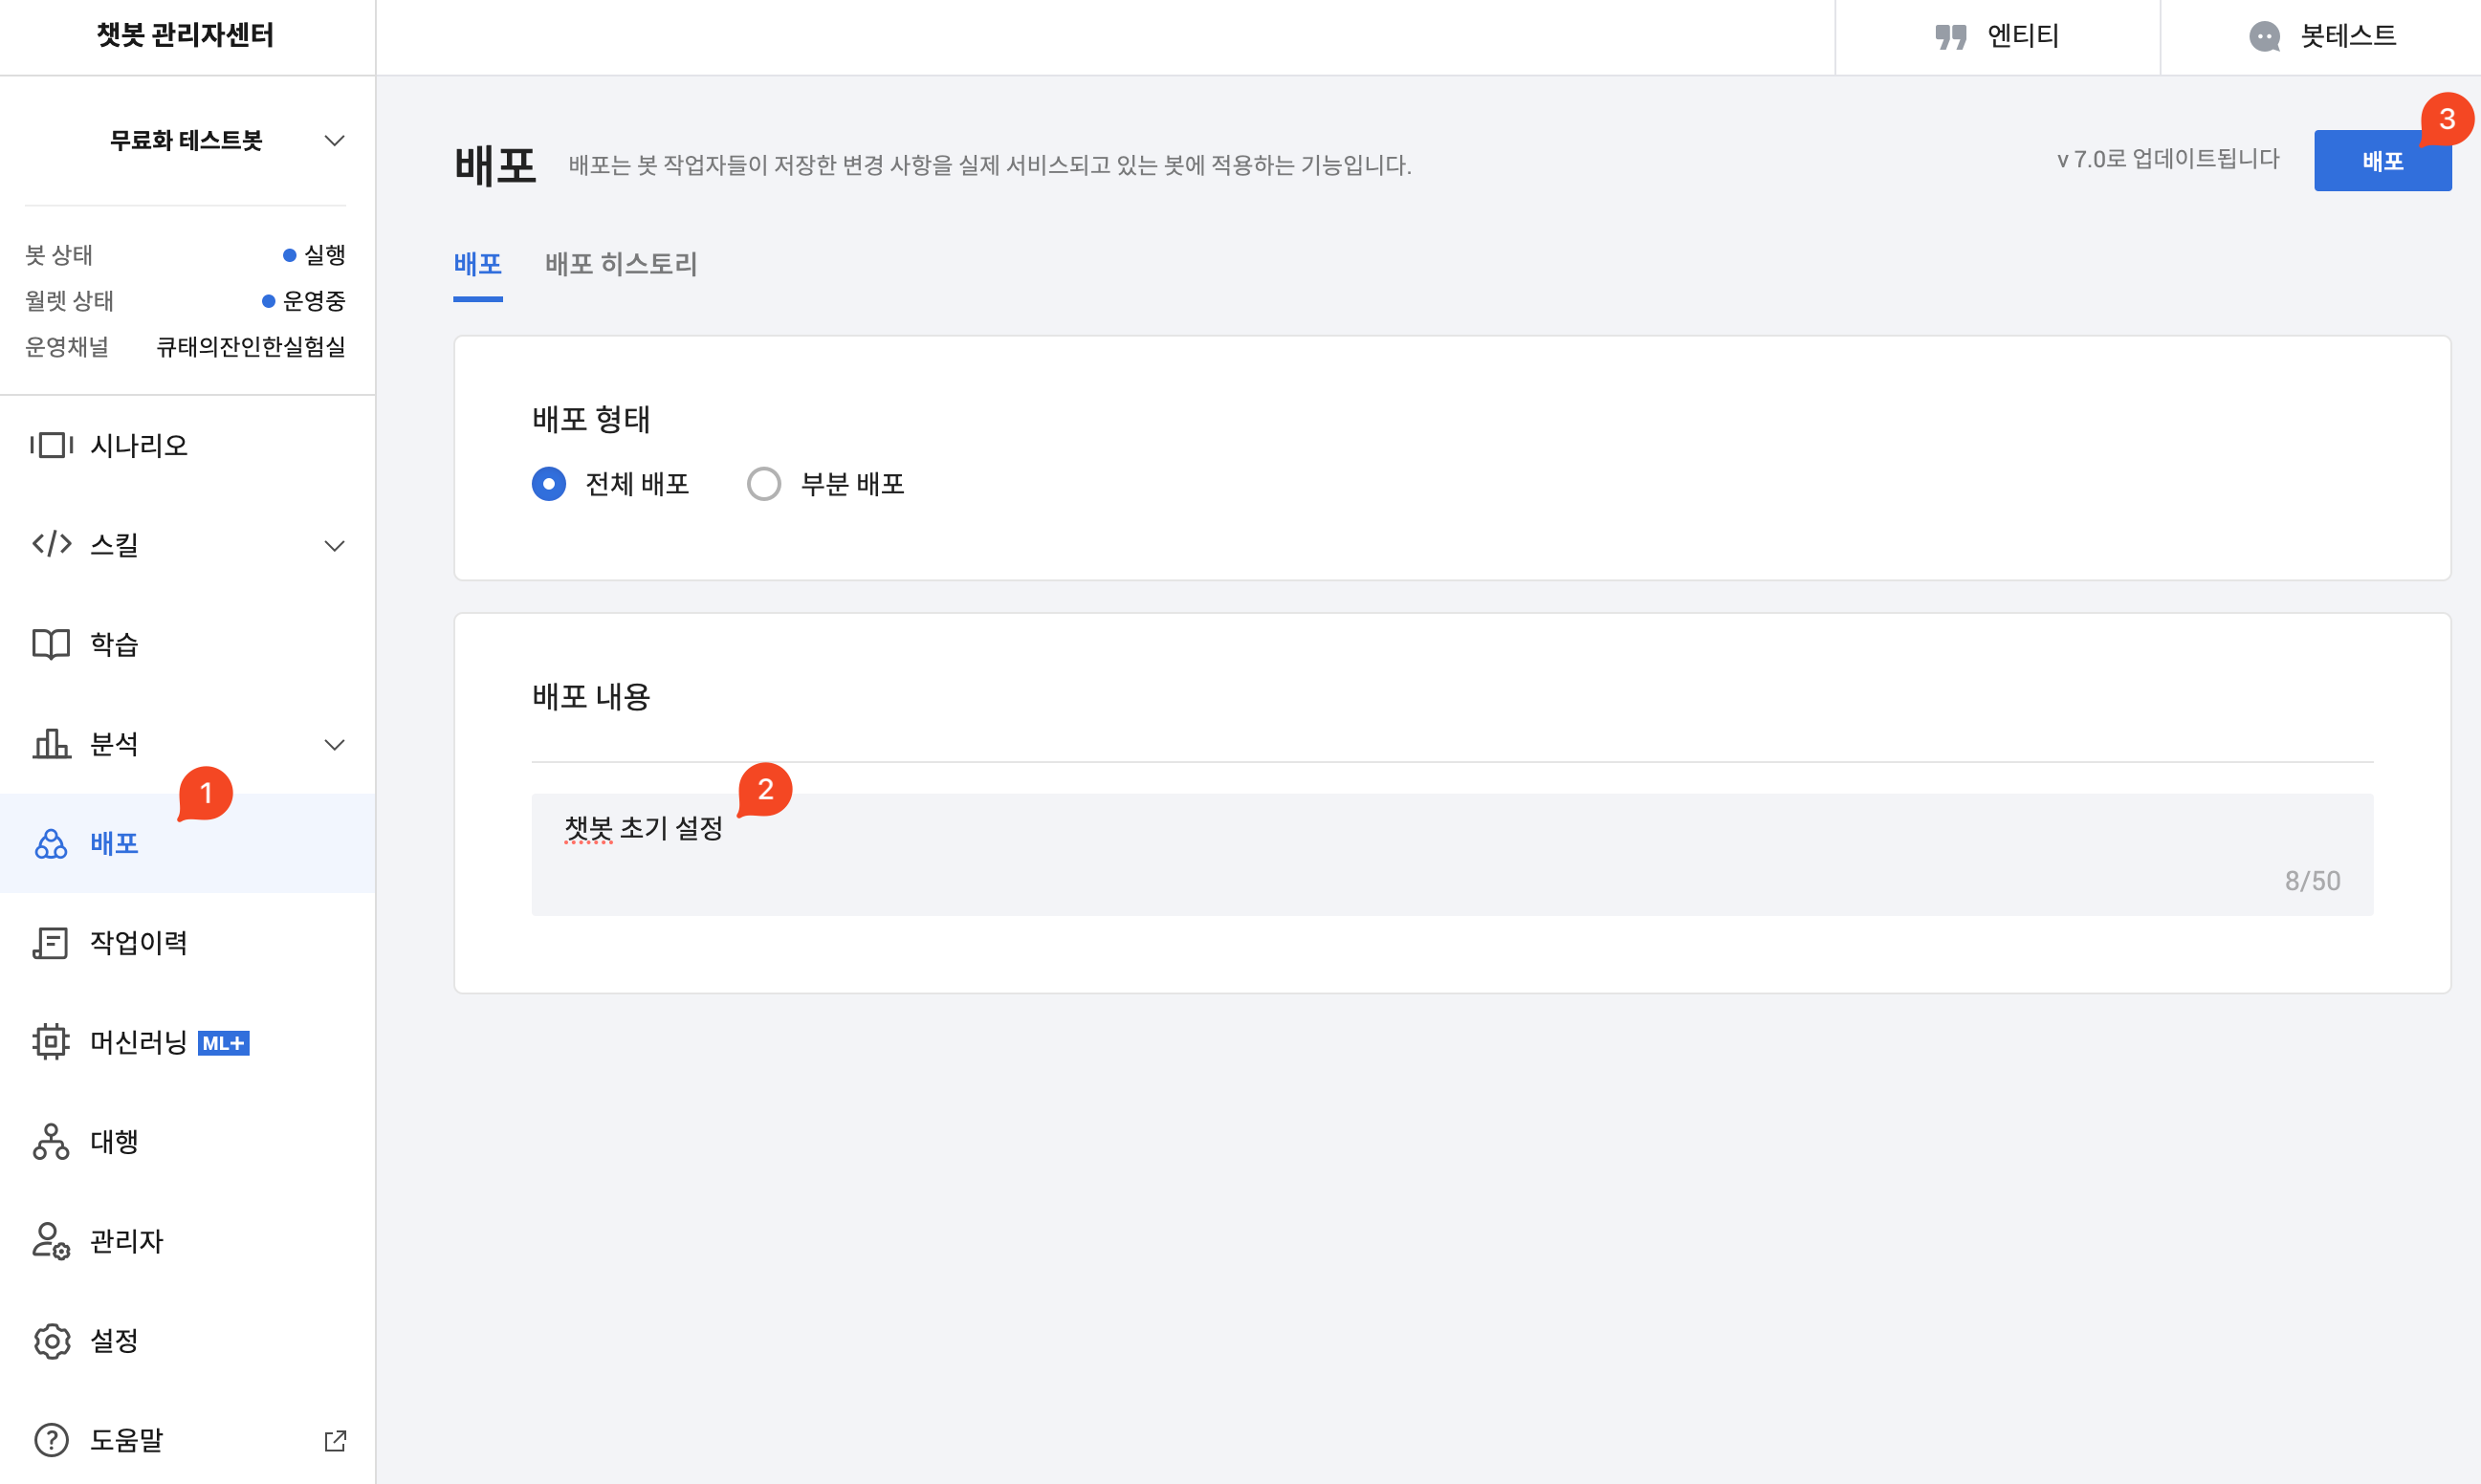Switch to the 배포 히스토리 tab
The width and height of the screenshot is (2481, 1484).
(621, 264)
